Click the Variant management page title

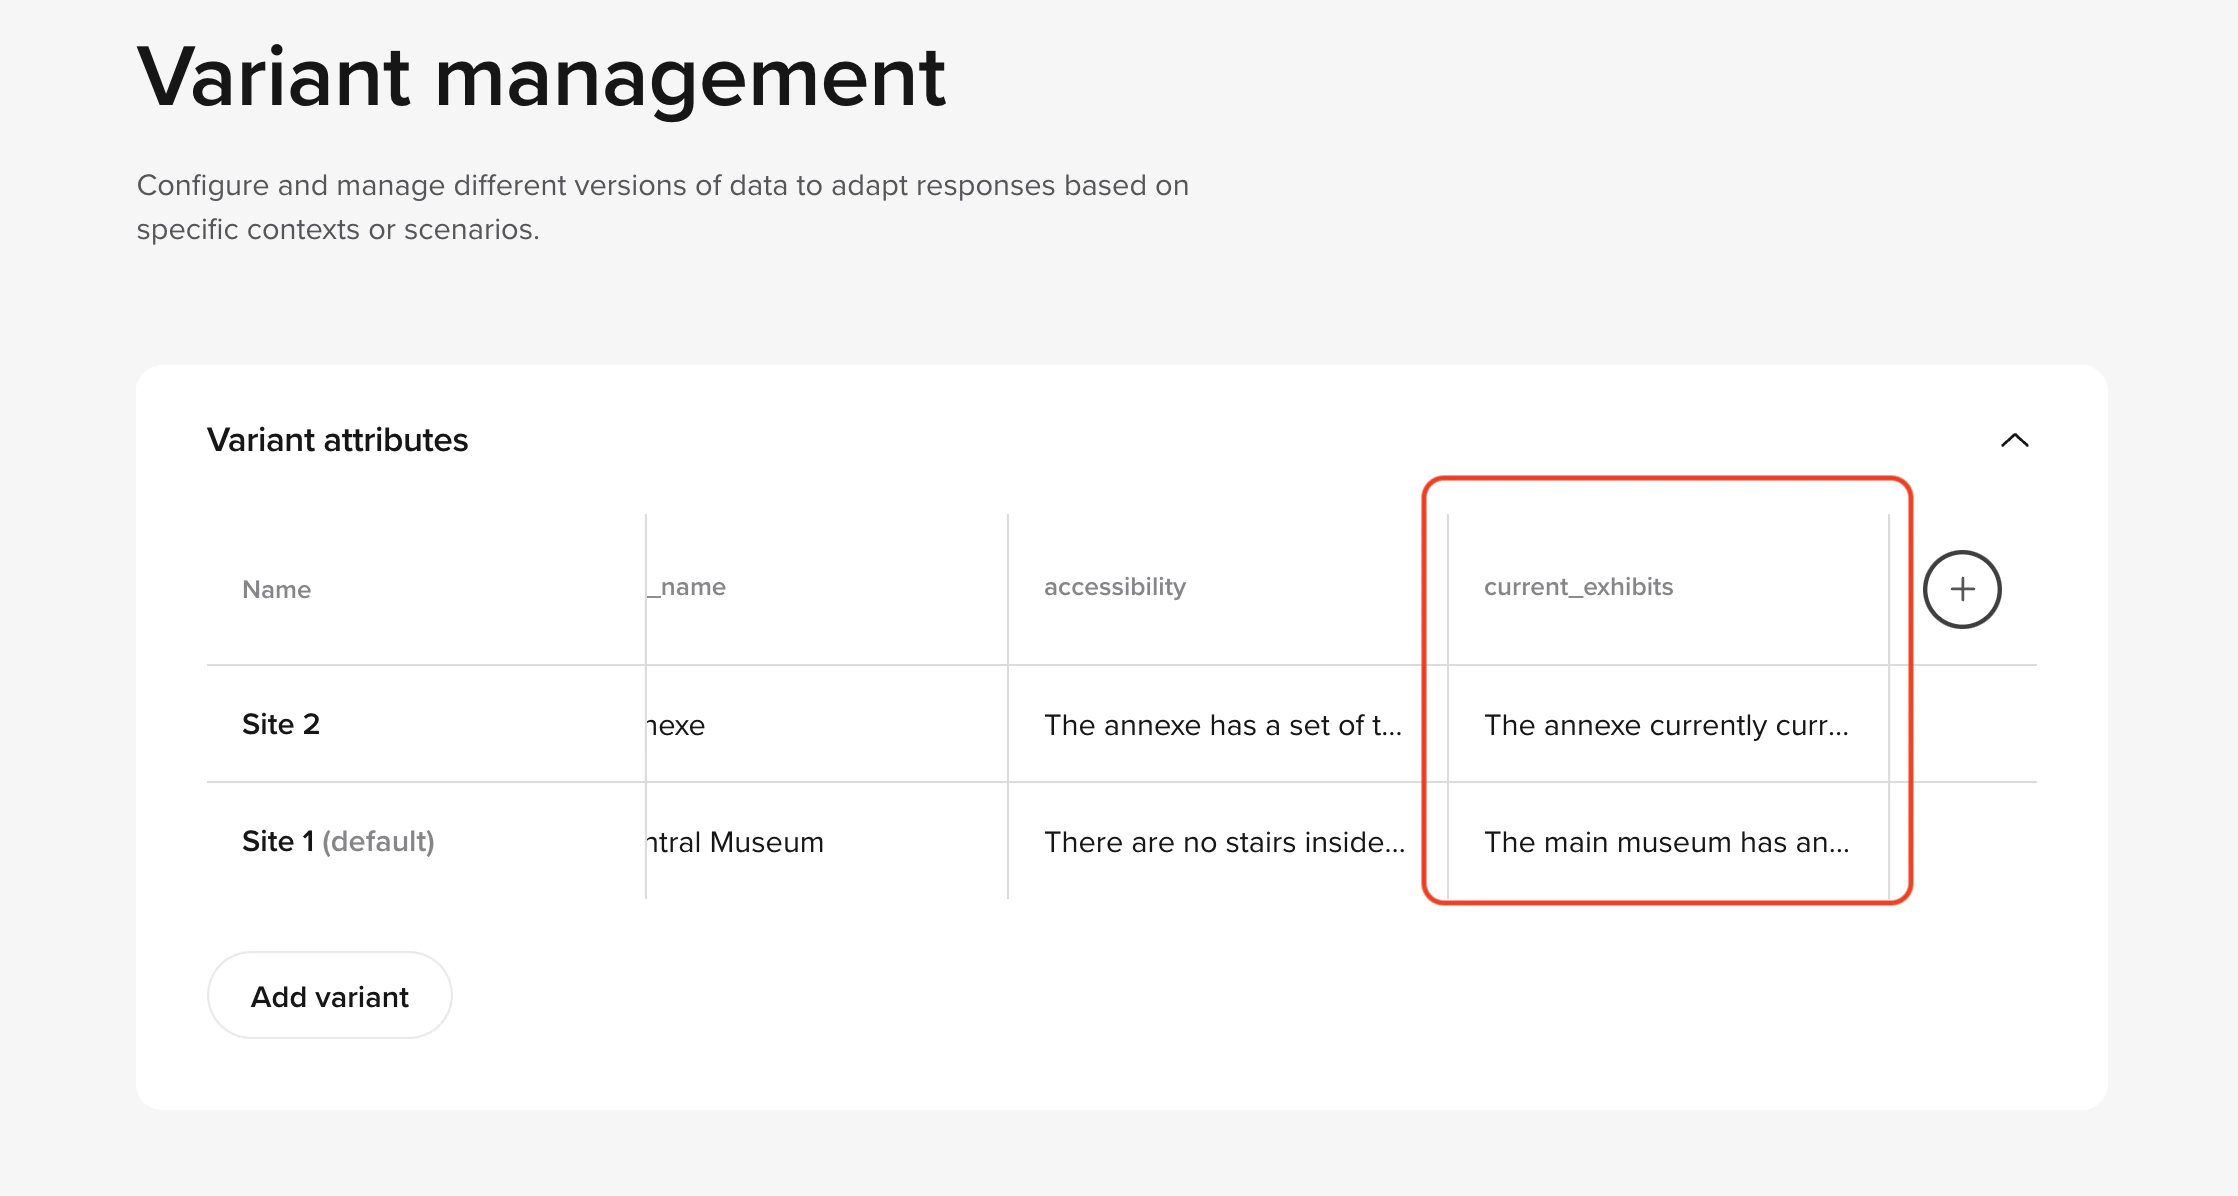click(540, 78)
